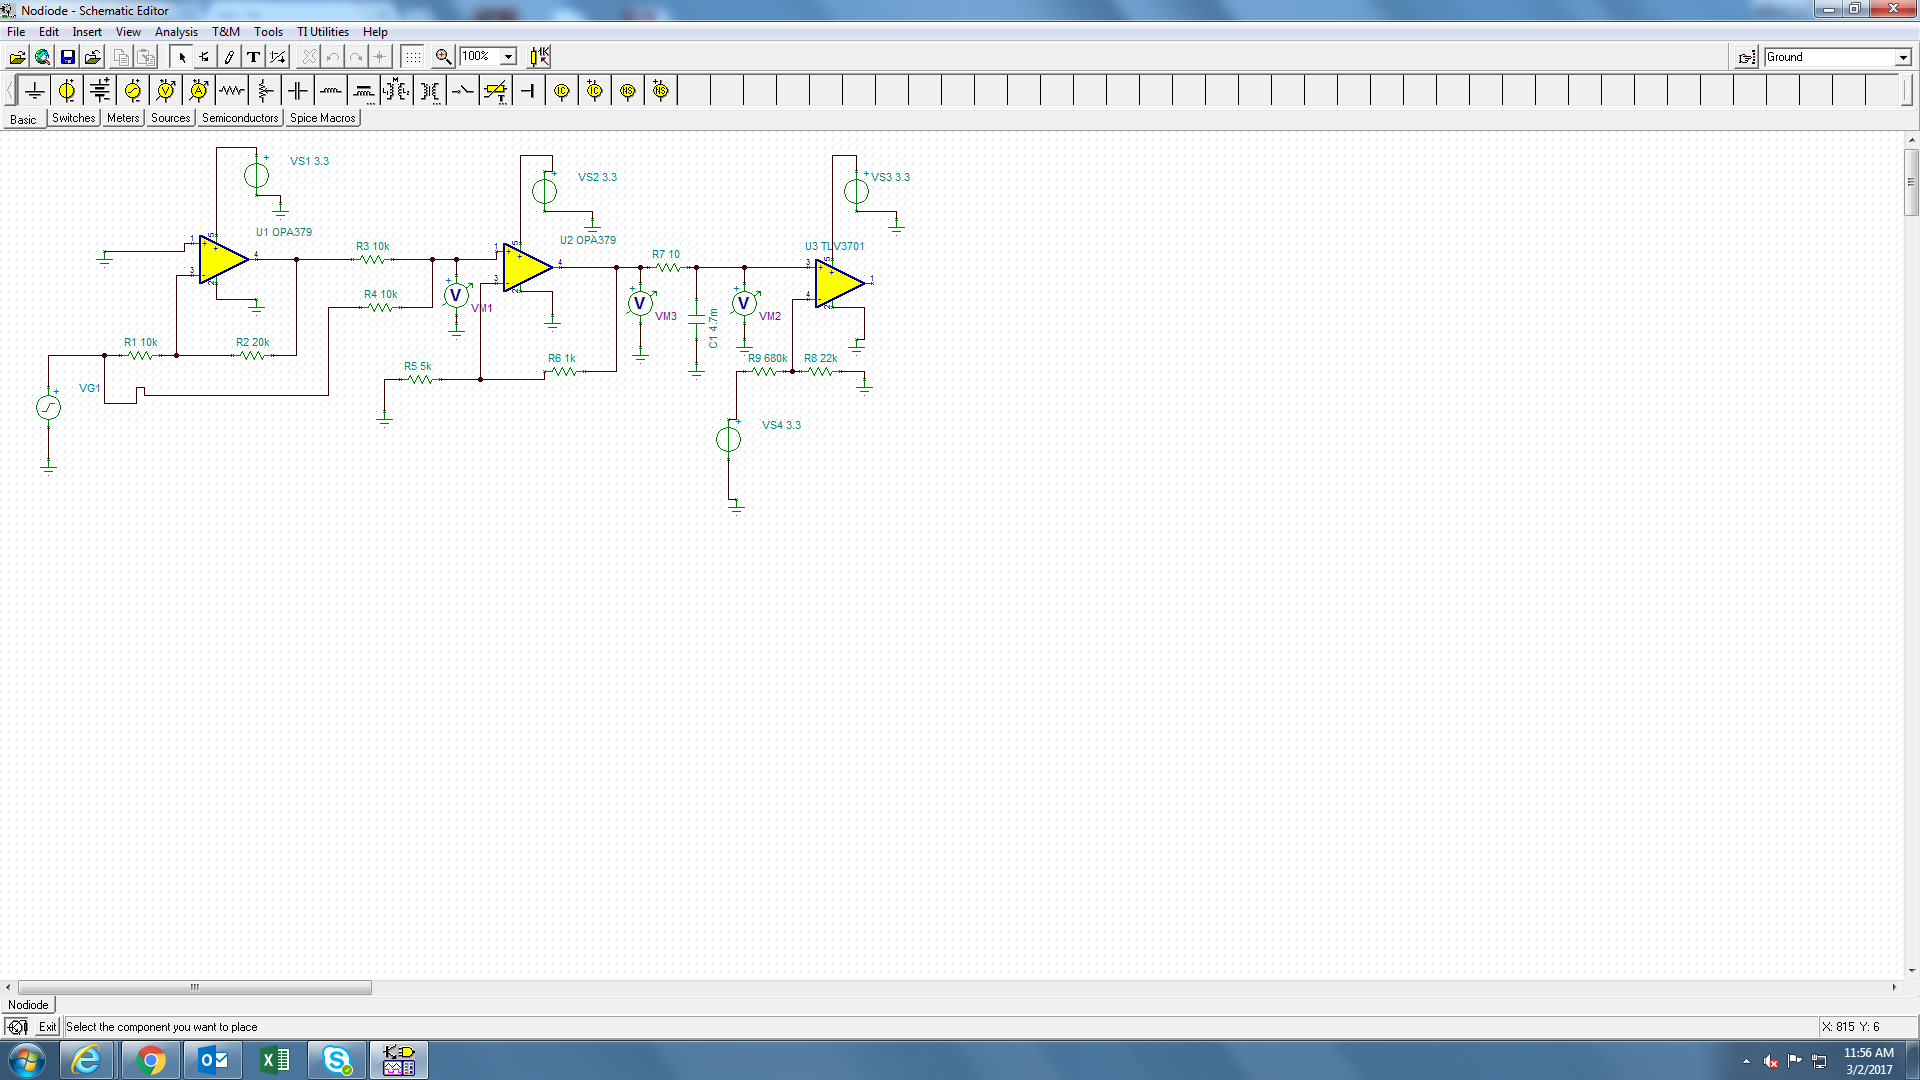
Task: Launch Google Chrome from taskbar
Action: coord(150,1060)
